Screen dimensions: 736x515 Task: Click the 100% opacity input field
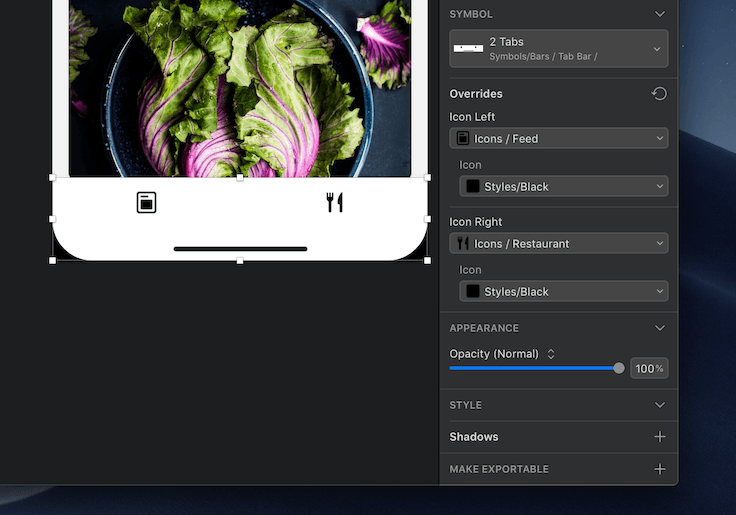[x=649, y=369]
